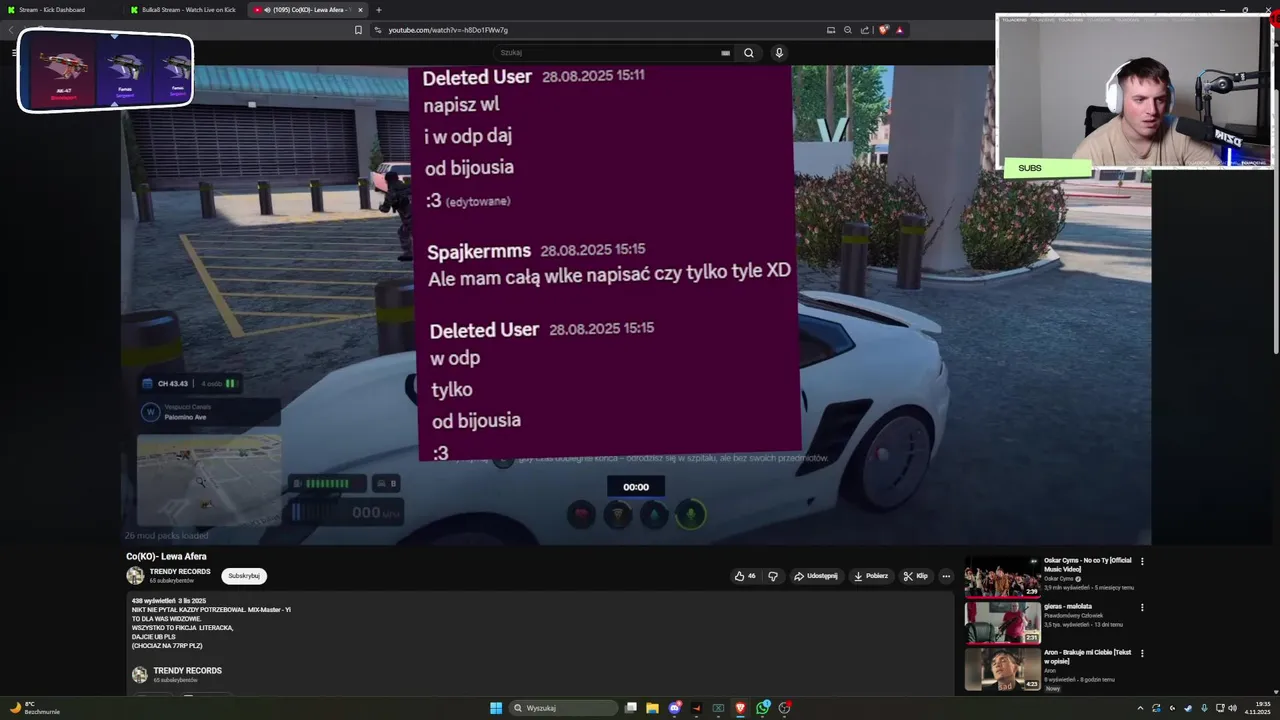Switch to Brave browser taskbar icon

[x=741, y=708]
